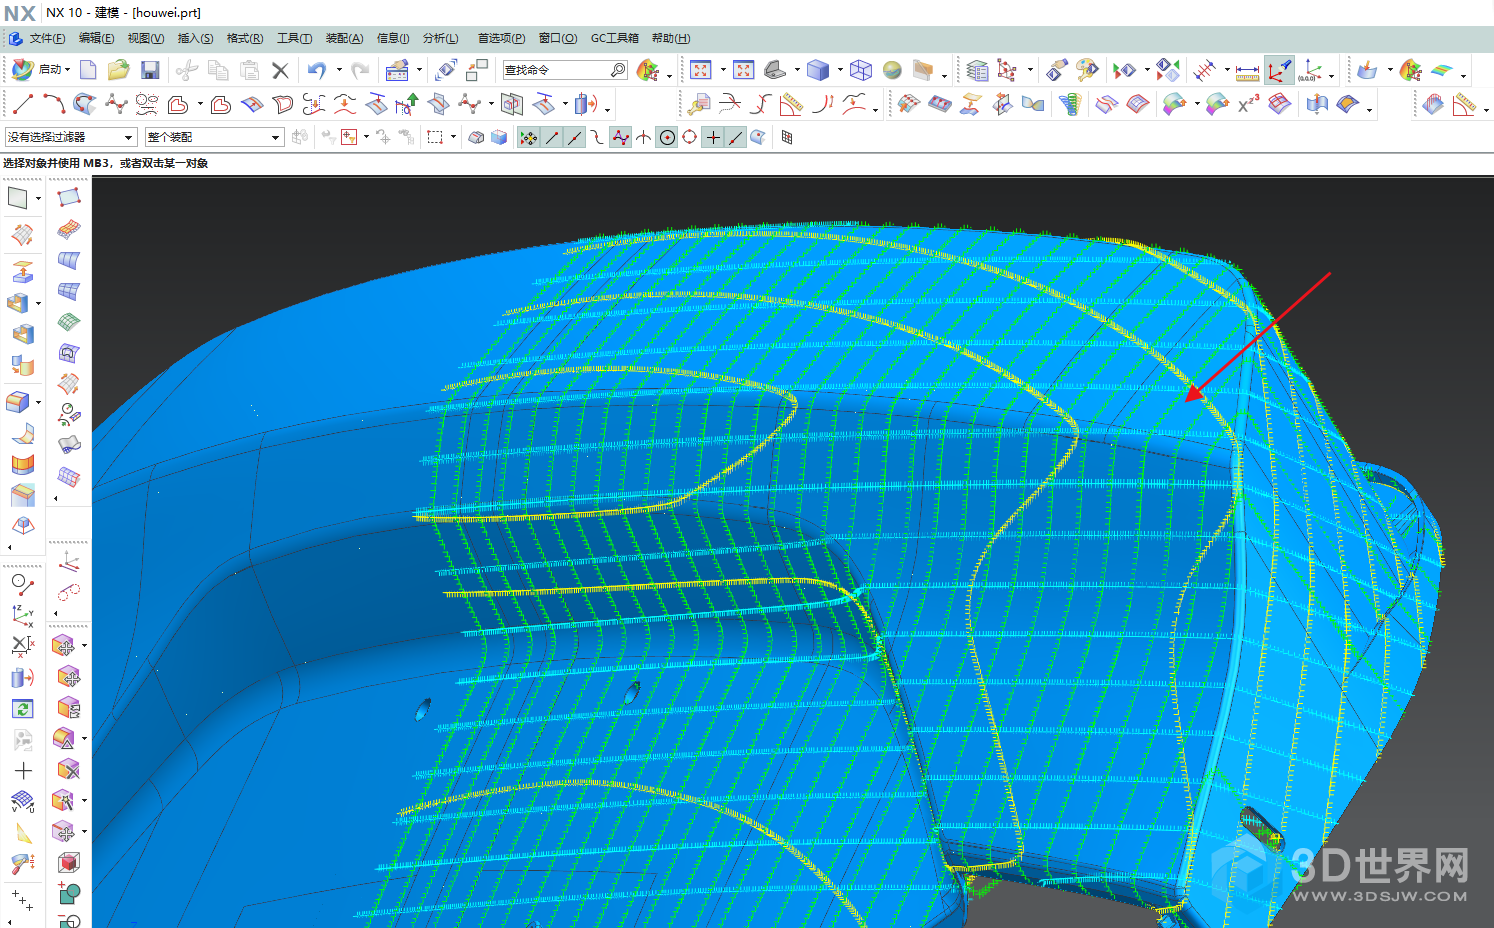Open the 插入(S) menu
This screenshot has height=928, width=1494.
click(x=195, y=38)
